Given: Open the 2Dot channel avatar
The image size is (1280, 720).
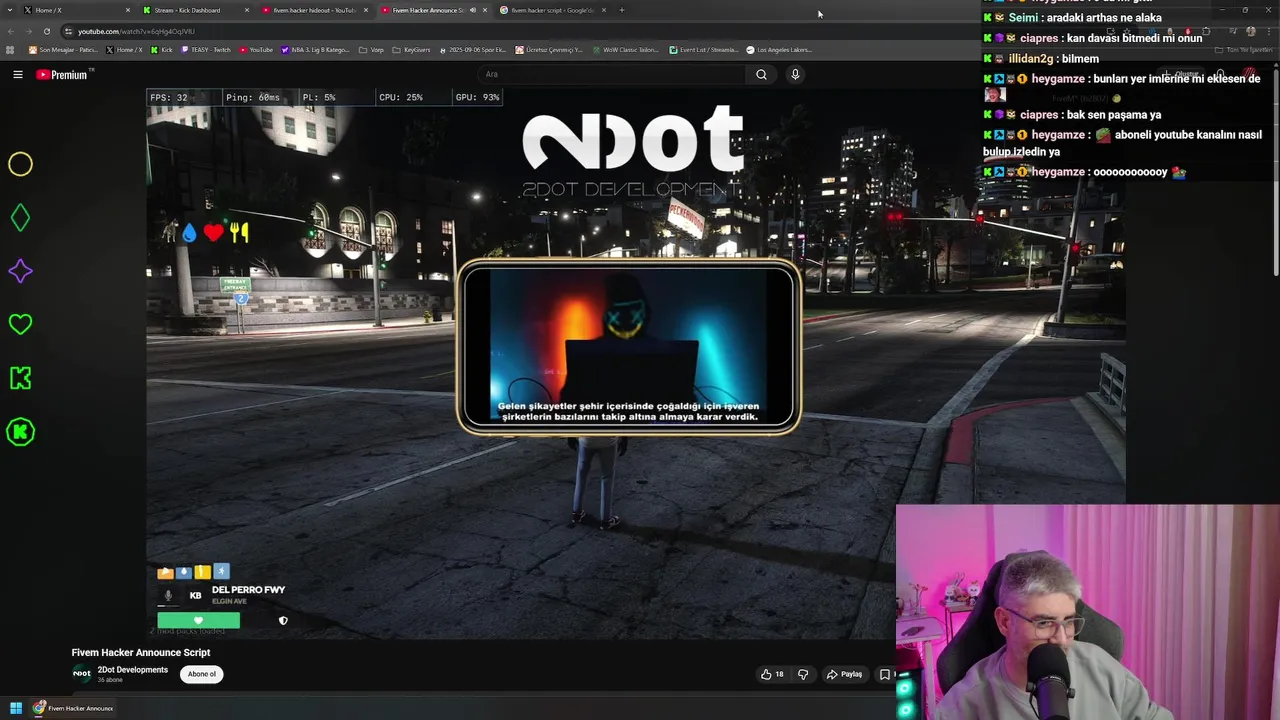Looking at the screenshot, I should pyautogui.click(x=82, y=674).
